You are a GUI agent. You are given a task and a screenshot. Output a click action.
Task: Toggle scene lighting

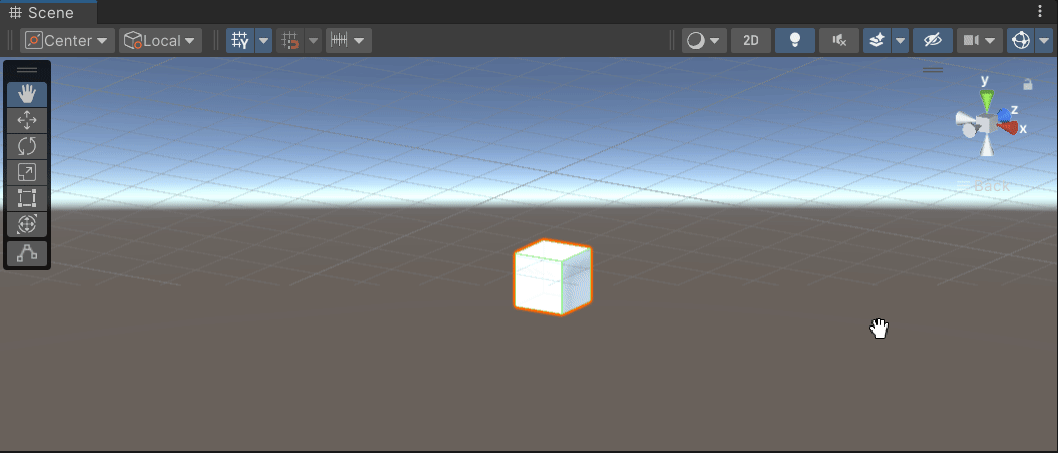point(795,41)
